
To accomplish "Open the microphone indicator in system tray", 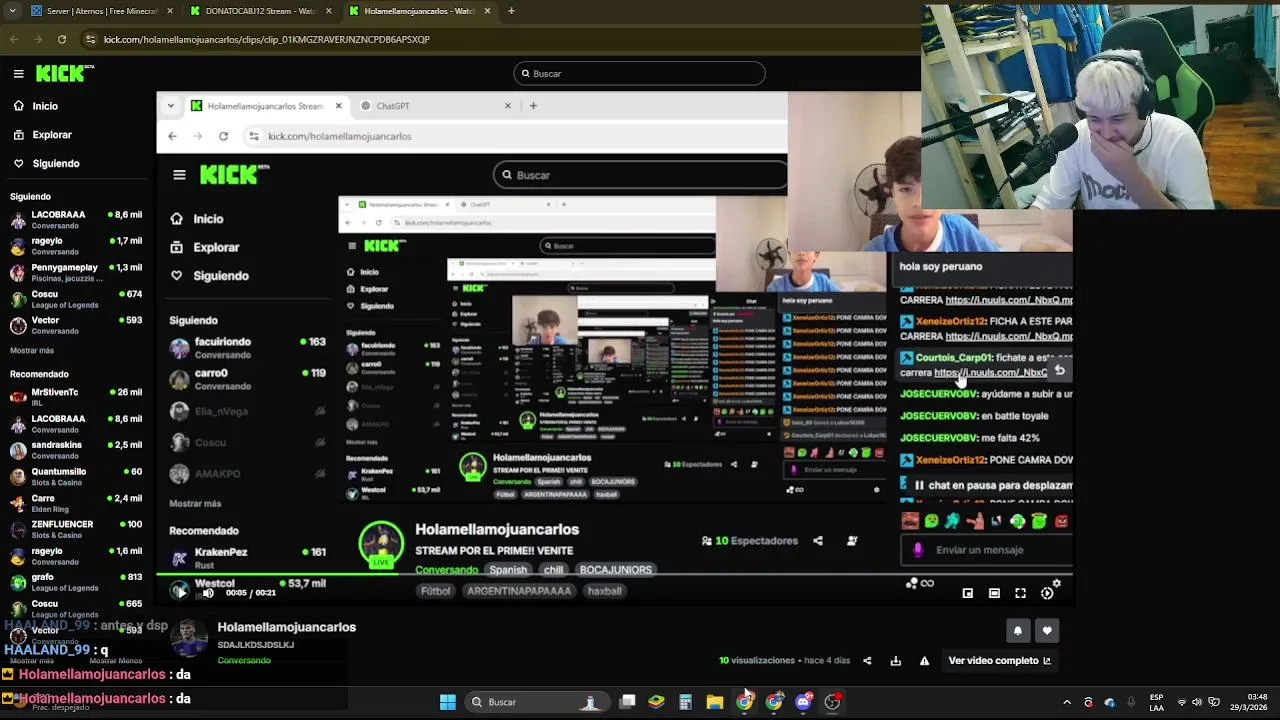I will (1131, 702).
